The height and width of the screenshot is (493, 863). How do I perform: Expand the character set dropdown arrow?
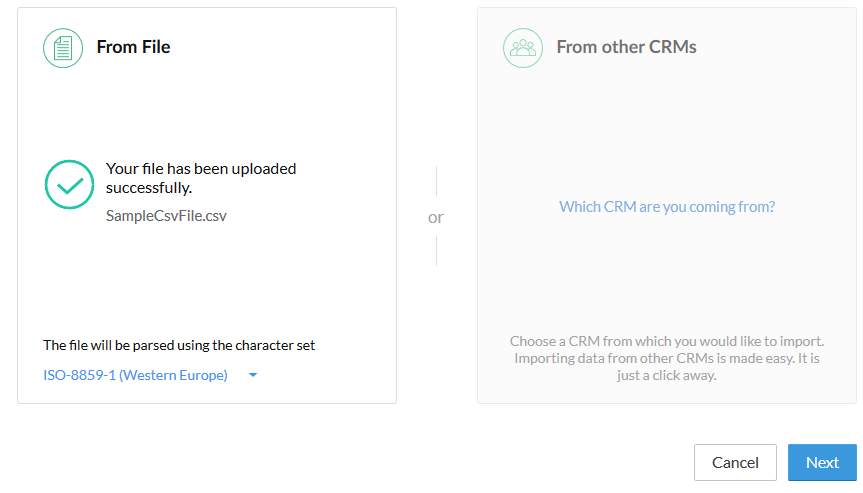pyautogui.click(x=253, y=375)
